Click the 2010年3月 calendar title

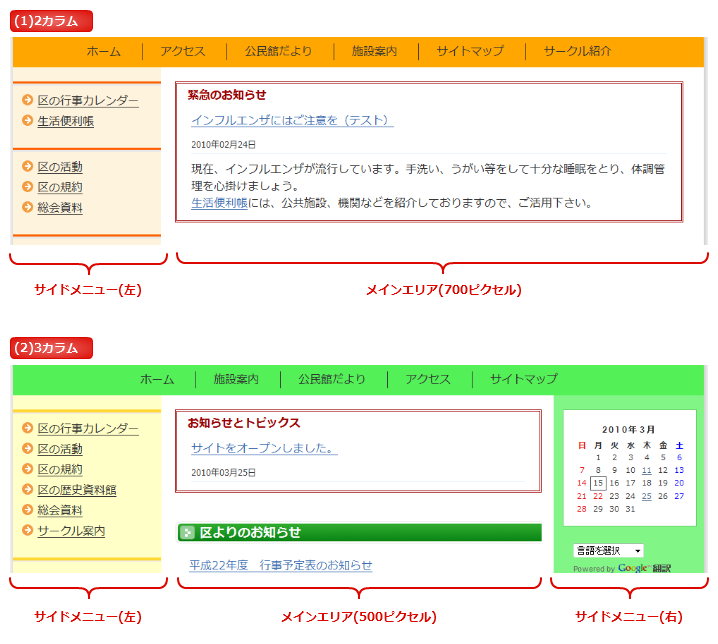[x=628, y=430]
